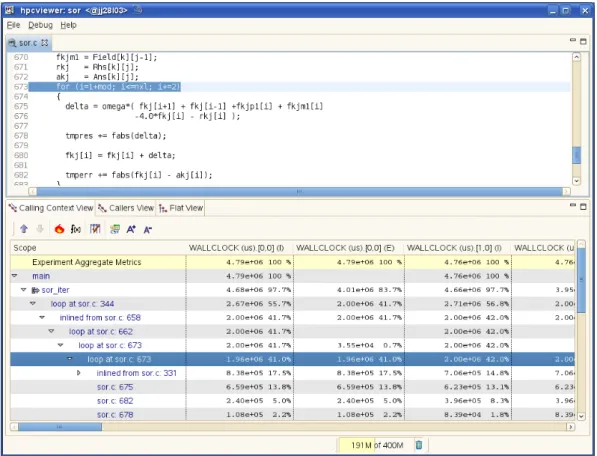Click metrics table horizontal scrollbar thumb

60,427
